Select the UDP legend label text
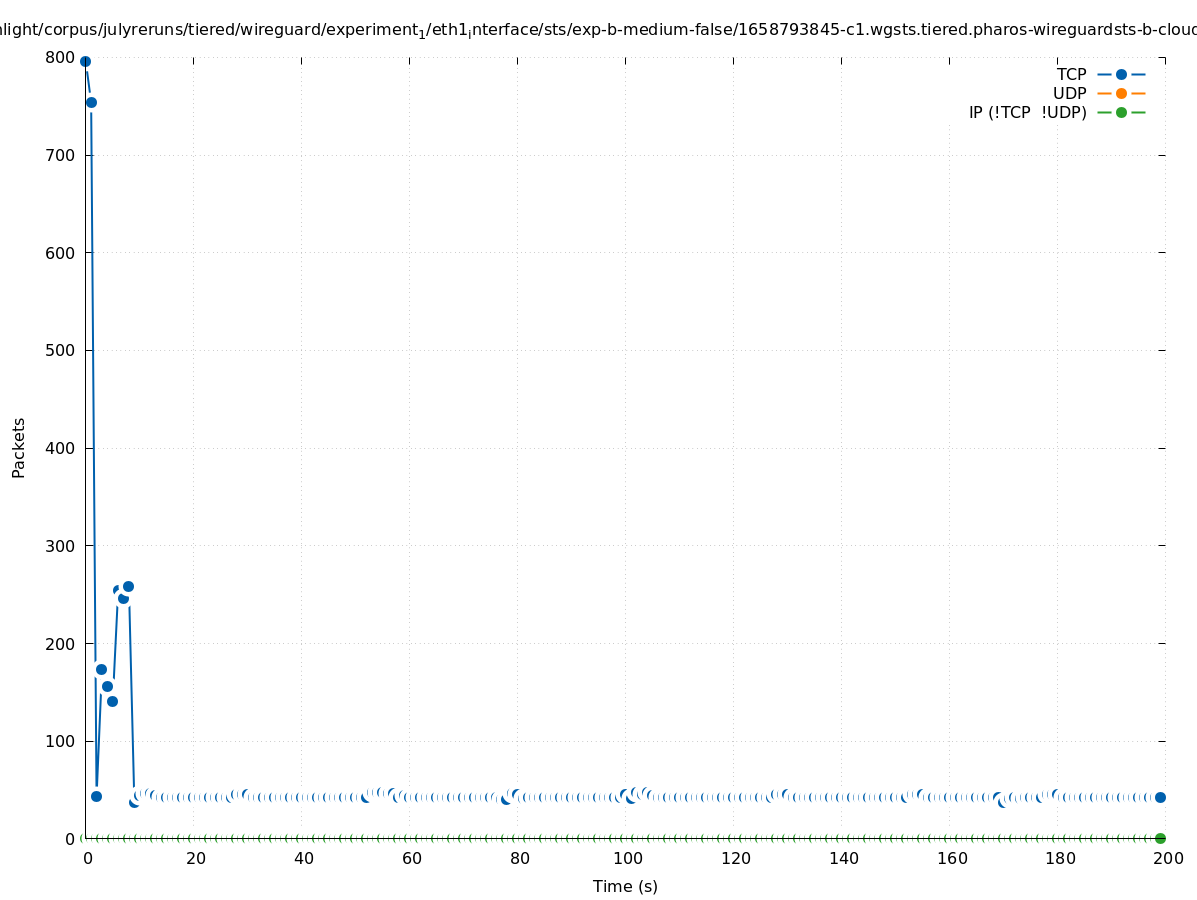Screen dimensions: 1197x900 pyautogui.click(x=1069, y=94)
